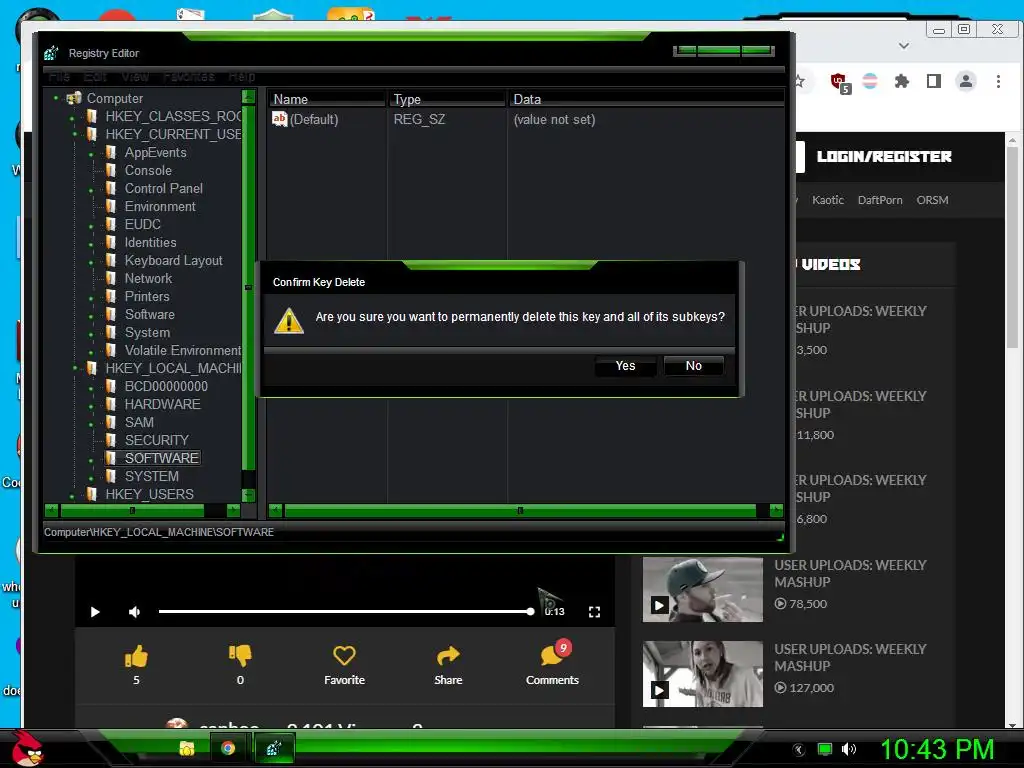Viewport: 1024px width, 768px height.
Task: Open the View menu in Registry Editor
Action: point(135,76)
